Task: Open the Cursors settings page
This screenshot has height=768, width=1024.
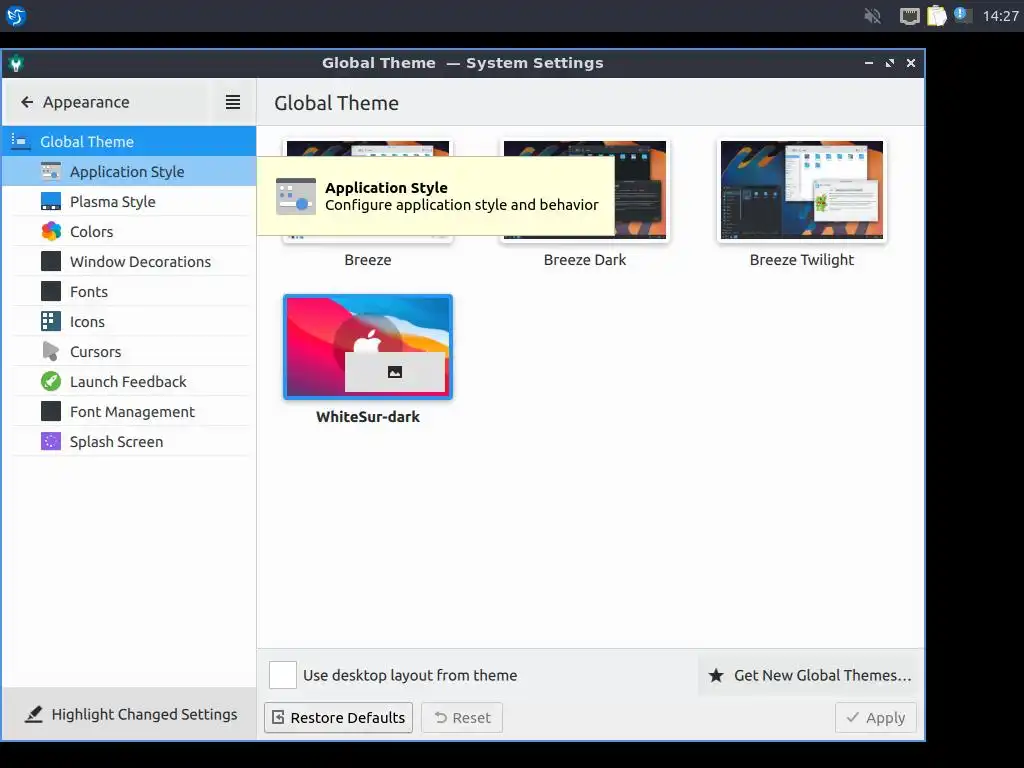Action: click(x=129, y=351)
